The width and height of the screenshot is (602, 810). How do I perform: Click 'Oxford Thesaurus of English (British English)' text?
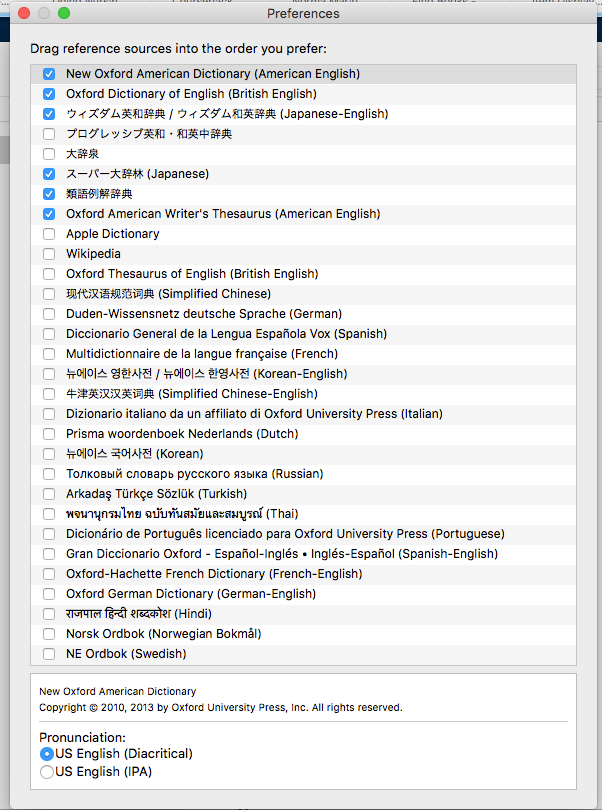coord(192,274)
